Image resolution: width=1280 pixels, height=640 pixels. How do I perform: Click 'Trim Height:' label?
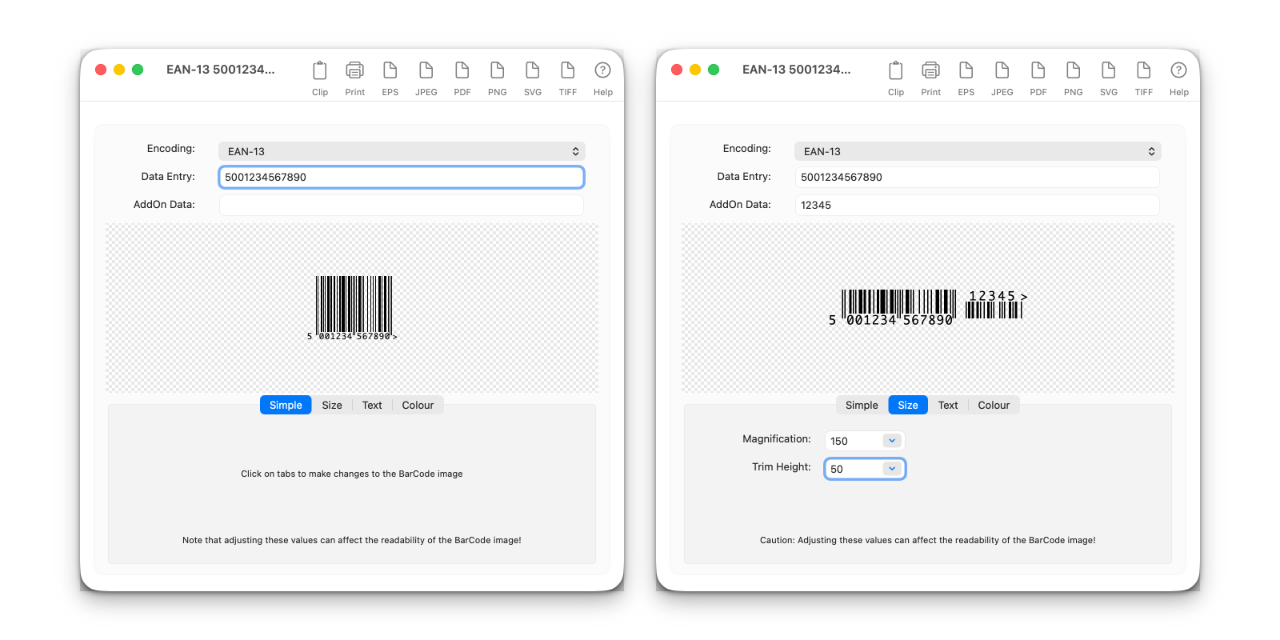[x=781, y=467]
